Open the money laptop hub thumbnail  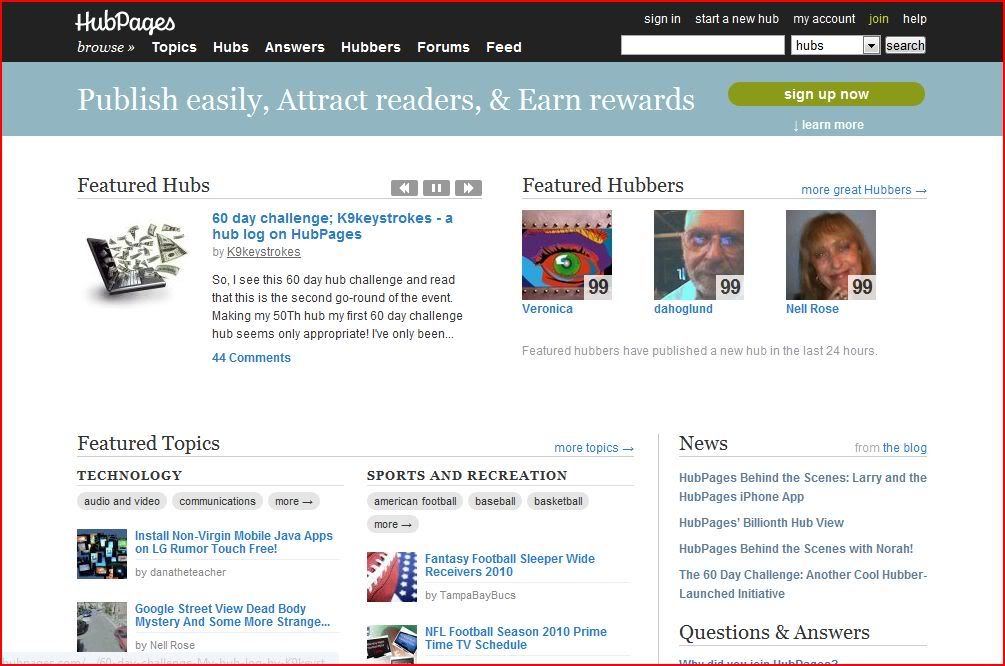tap(136, 262)
